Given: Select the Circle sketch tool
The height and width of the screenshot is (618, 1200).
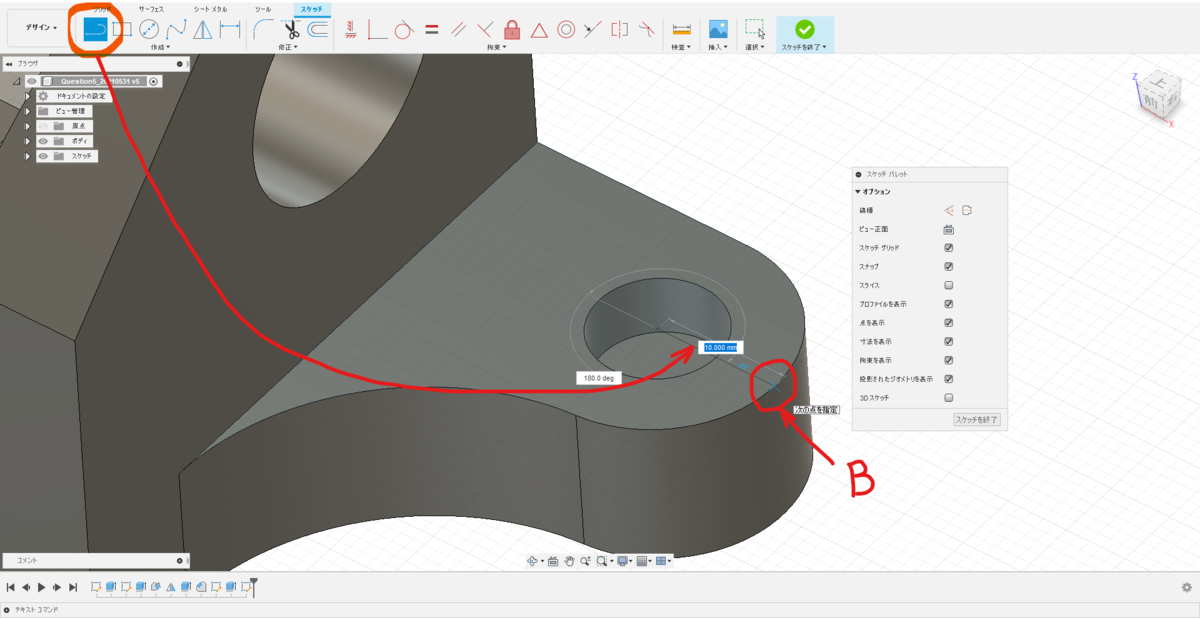Looking at the screenshot, I should point(149,29).
